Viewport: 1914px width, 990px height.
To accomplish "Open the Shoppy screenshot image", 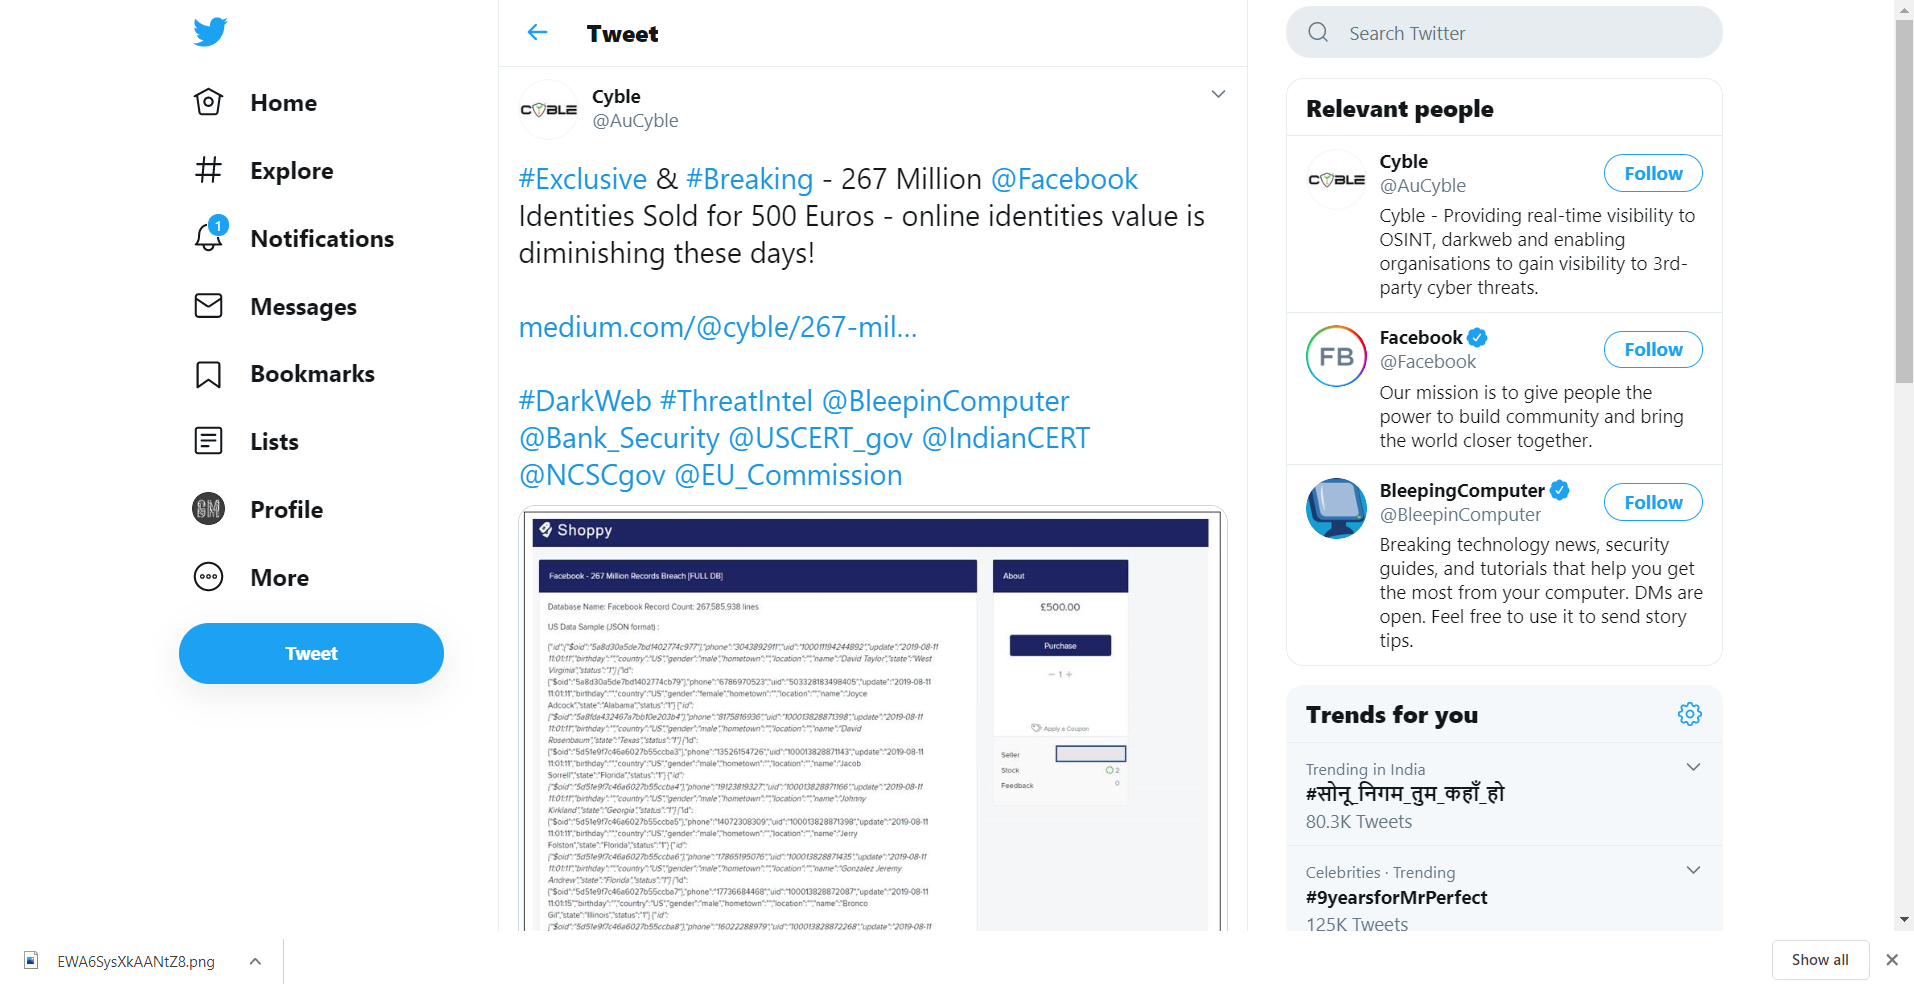I will pyautogui.click(x=872, y=720).
